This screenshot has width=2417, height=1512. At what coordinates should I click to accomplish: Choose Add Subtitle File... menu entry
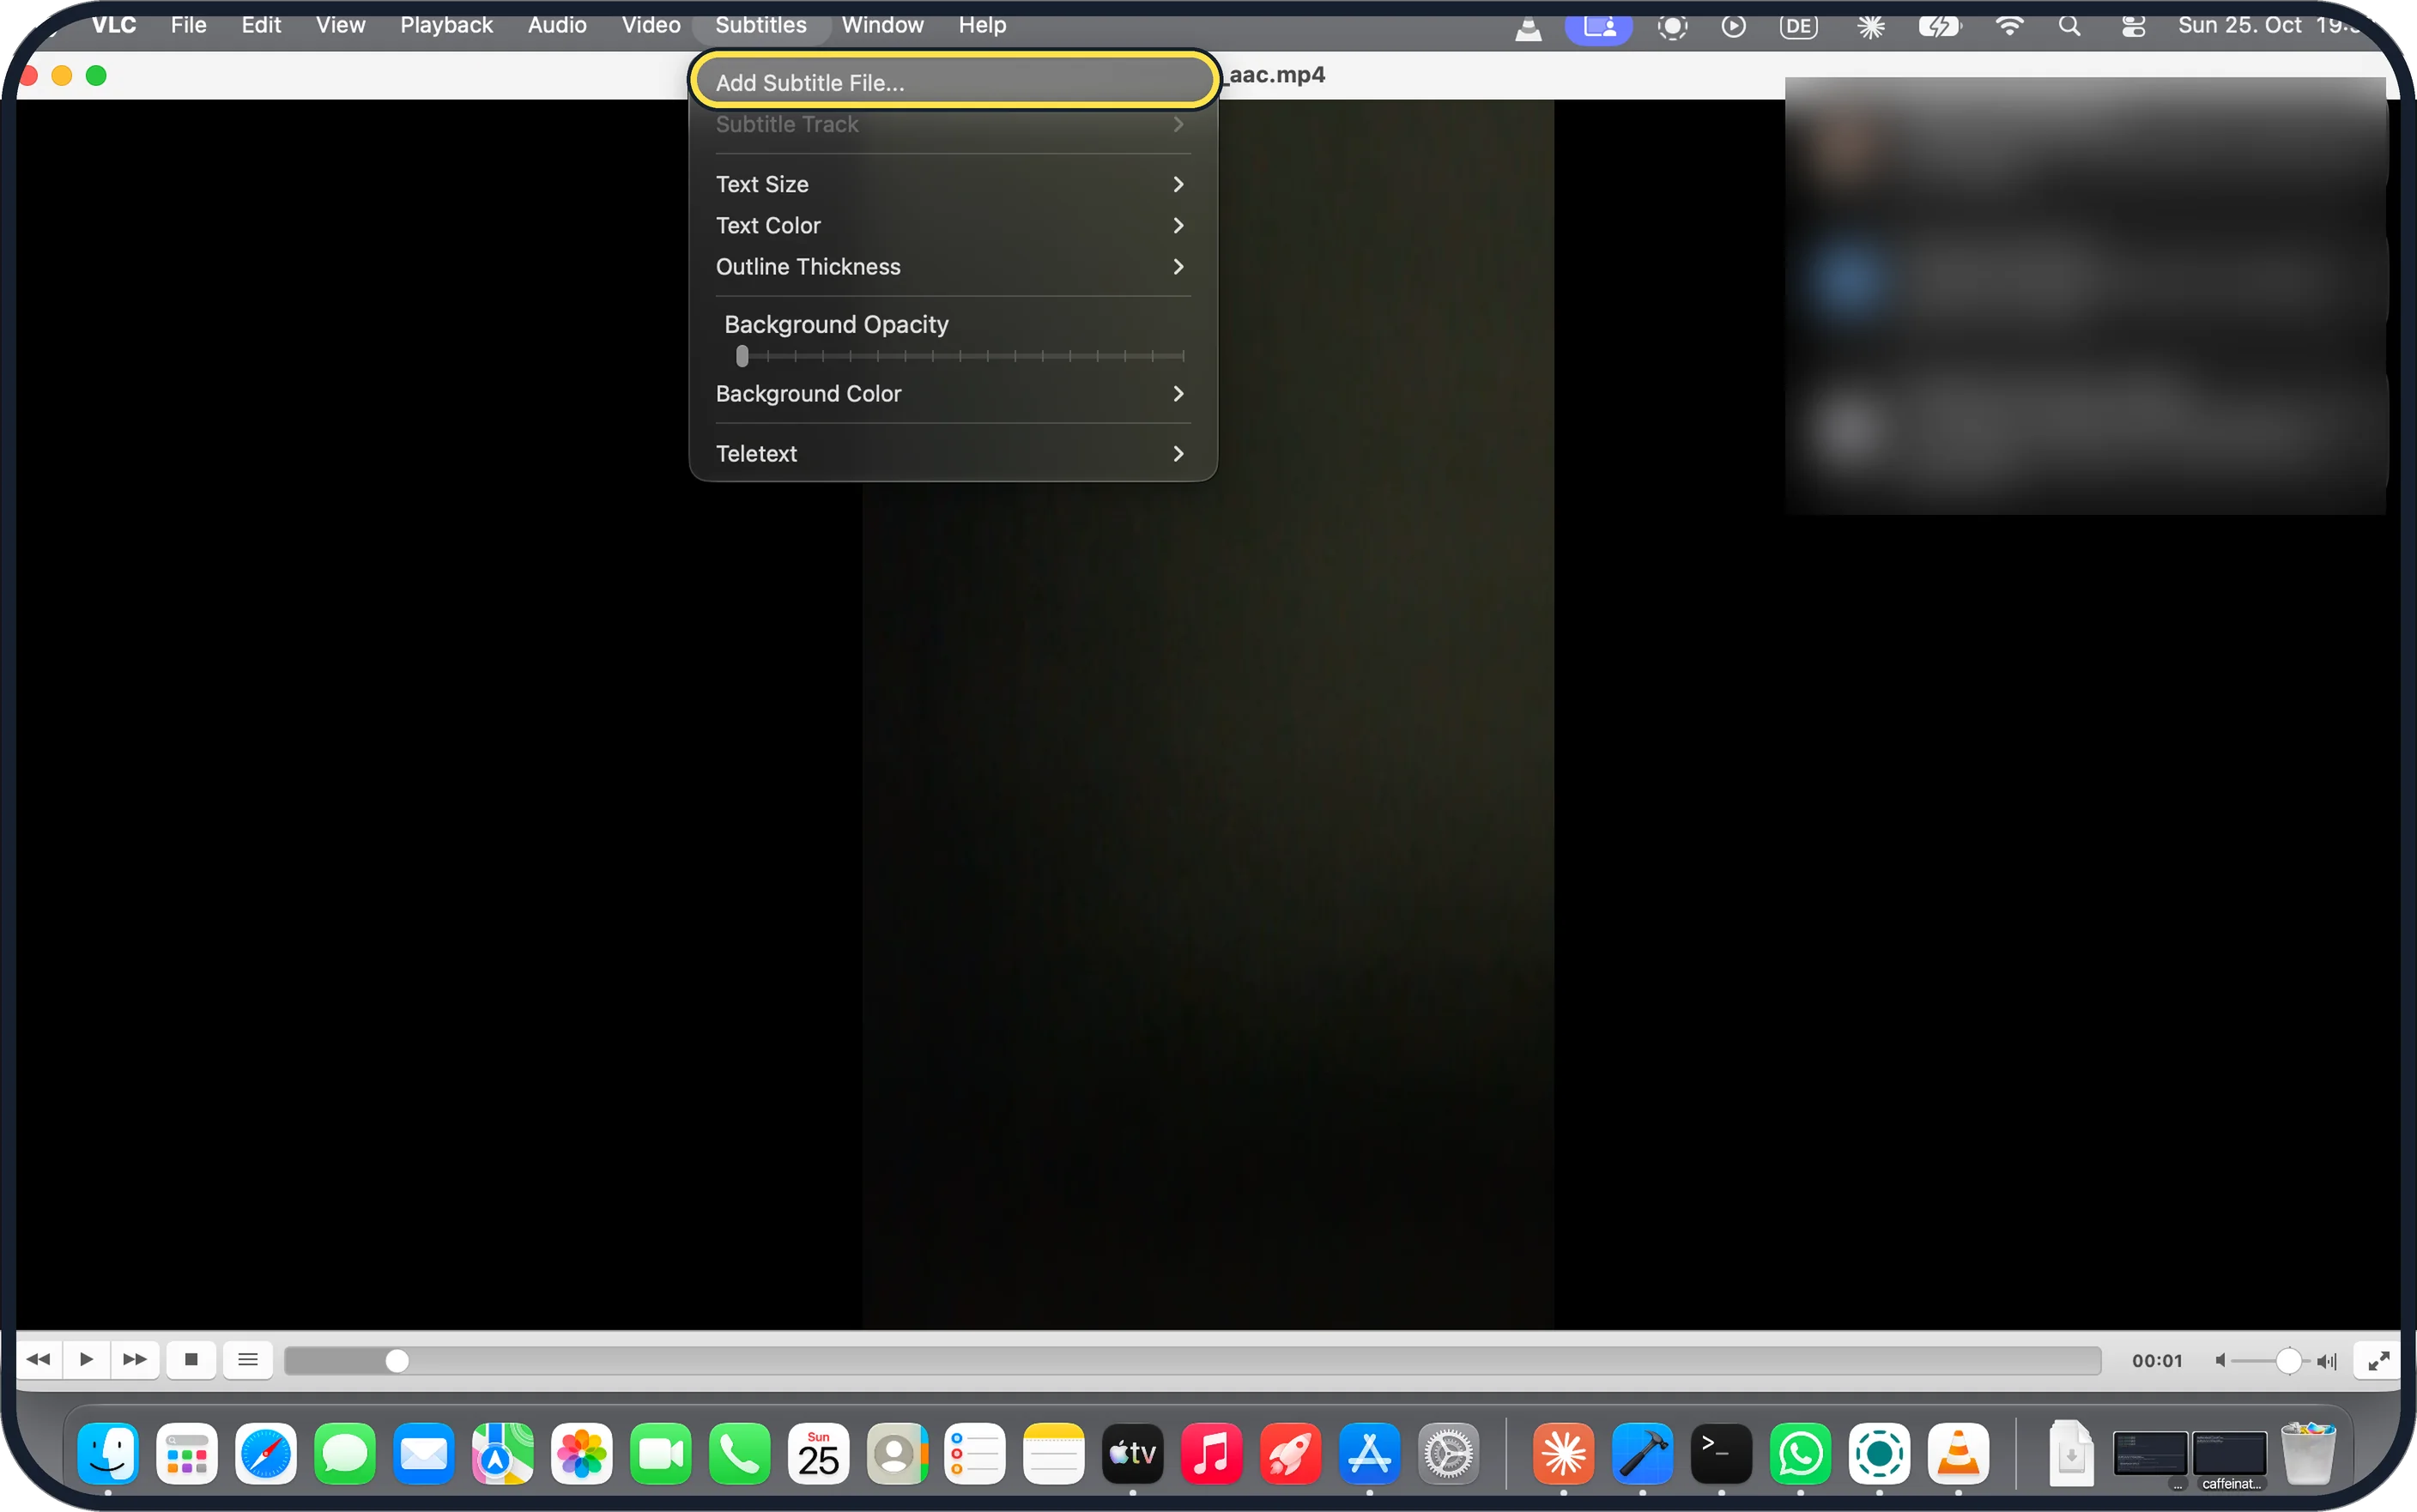(x=953, y=83)
